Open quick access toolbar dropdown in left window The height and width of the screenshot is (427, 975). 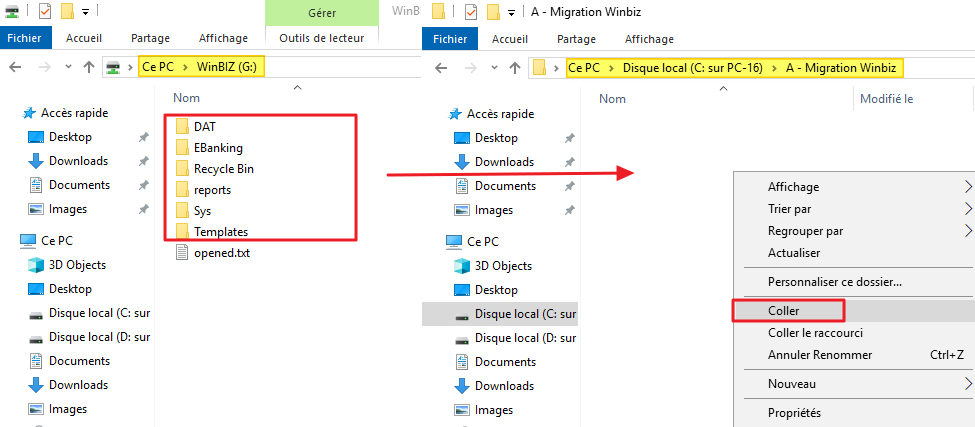(85, 12)
